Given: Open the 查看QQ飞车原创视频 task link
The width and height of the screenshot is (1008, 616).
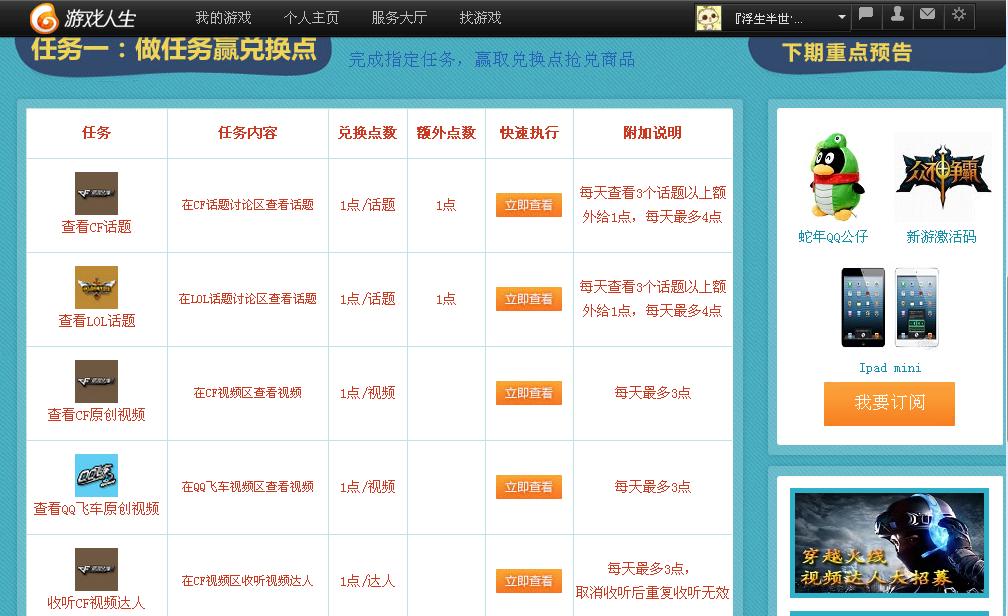Looking at the screenshot, I should 96,509.
